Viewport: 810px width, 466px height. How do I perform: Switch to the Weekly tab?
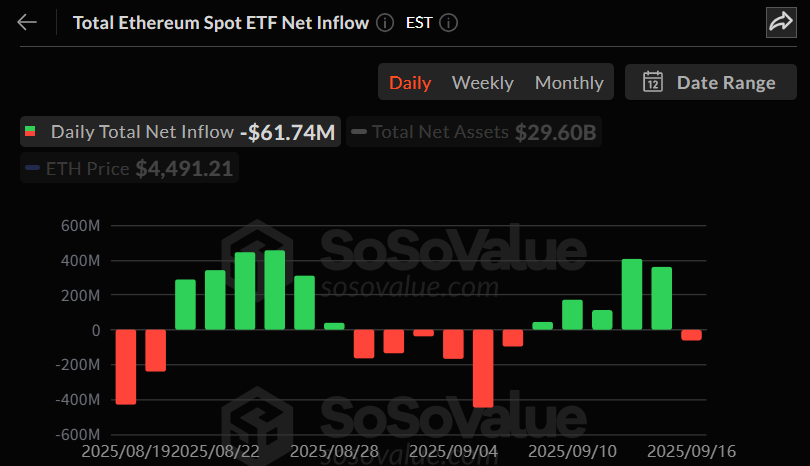482,83
